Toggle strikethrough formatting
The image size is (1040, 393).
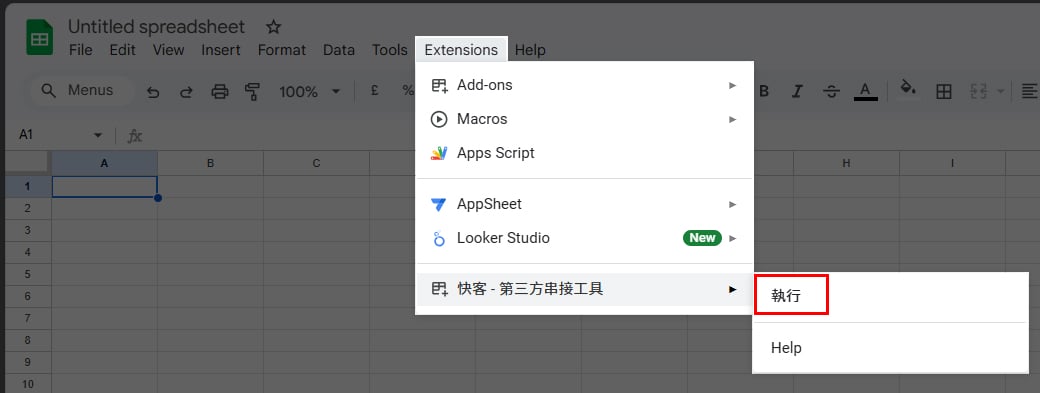pos(831,91)
